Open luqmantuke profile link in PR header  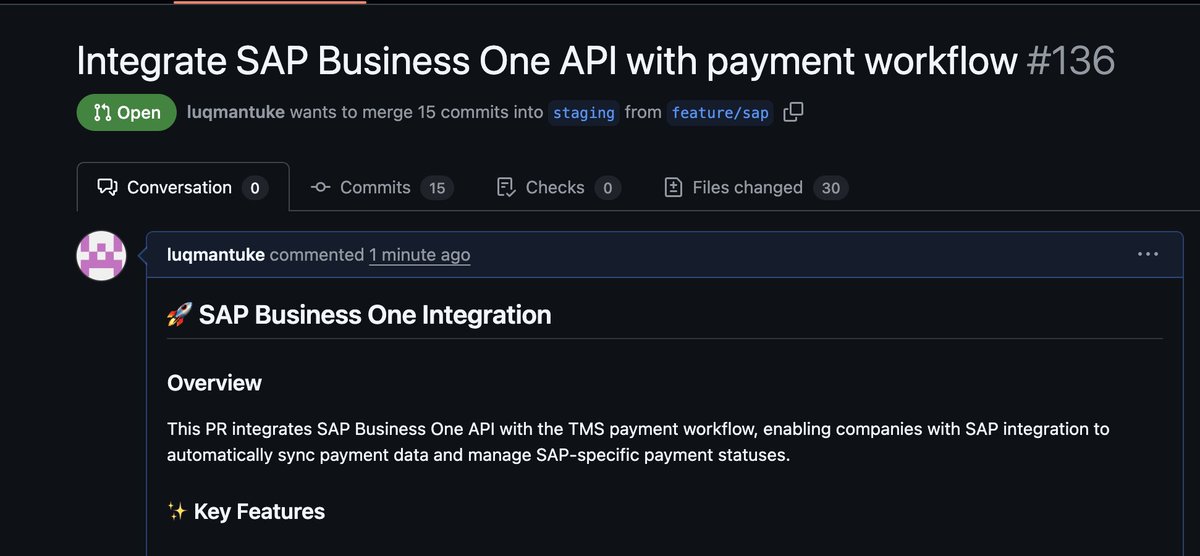point(236,112)
